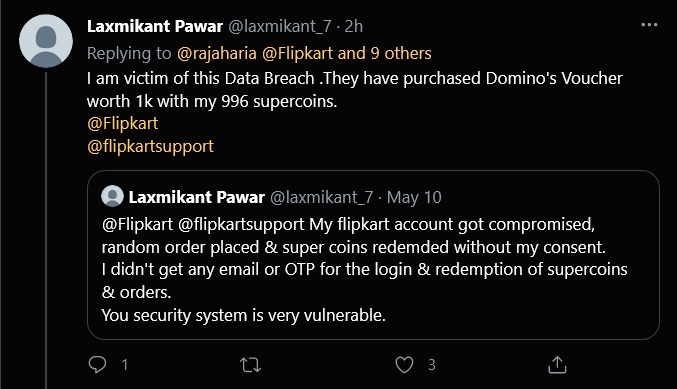
Task: Open the tweet's 2h timestamp
Action: [x=354, y=26]
